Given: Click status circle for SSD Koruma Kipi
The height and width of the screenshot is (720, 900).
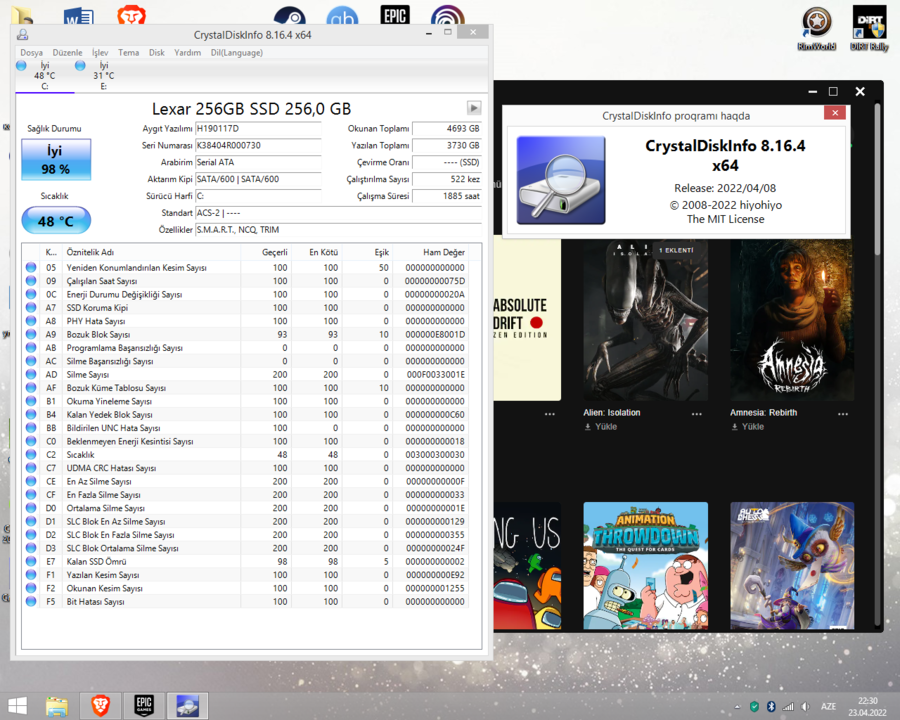Looking at the screenshot, I should click(31, 308).
